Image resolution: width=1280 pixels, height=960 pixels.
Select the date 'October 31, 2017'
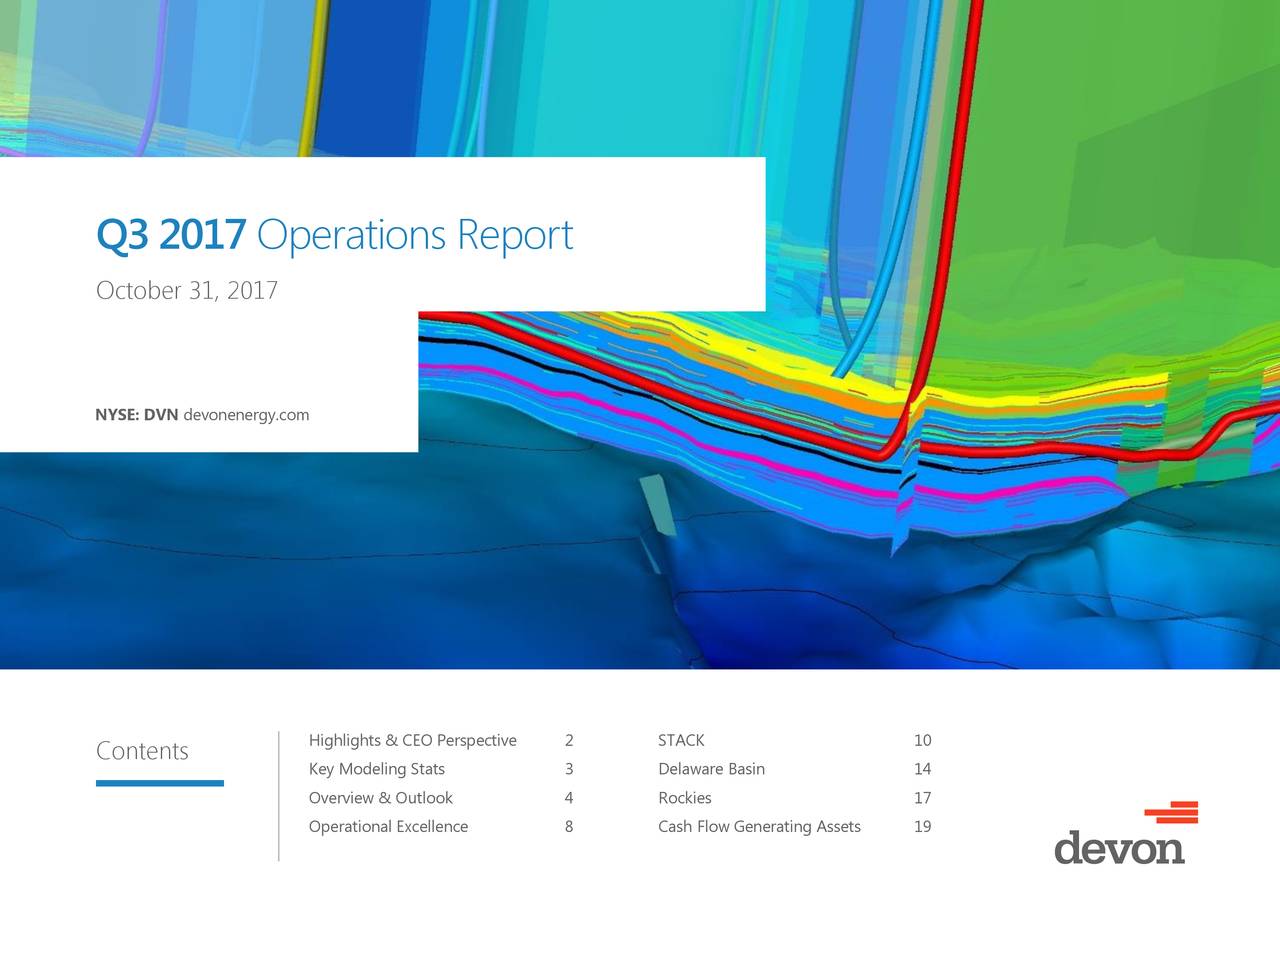[187, 291]
